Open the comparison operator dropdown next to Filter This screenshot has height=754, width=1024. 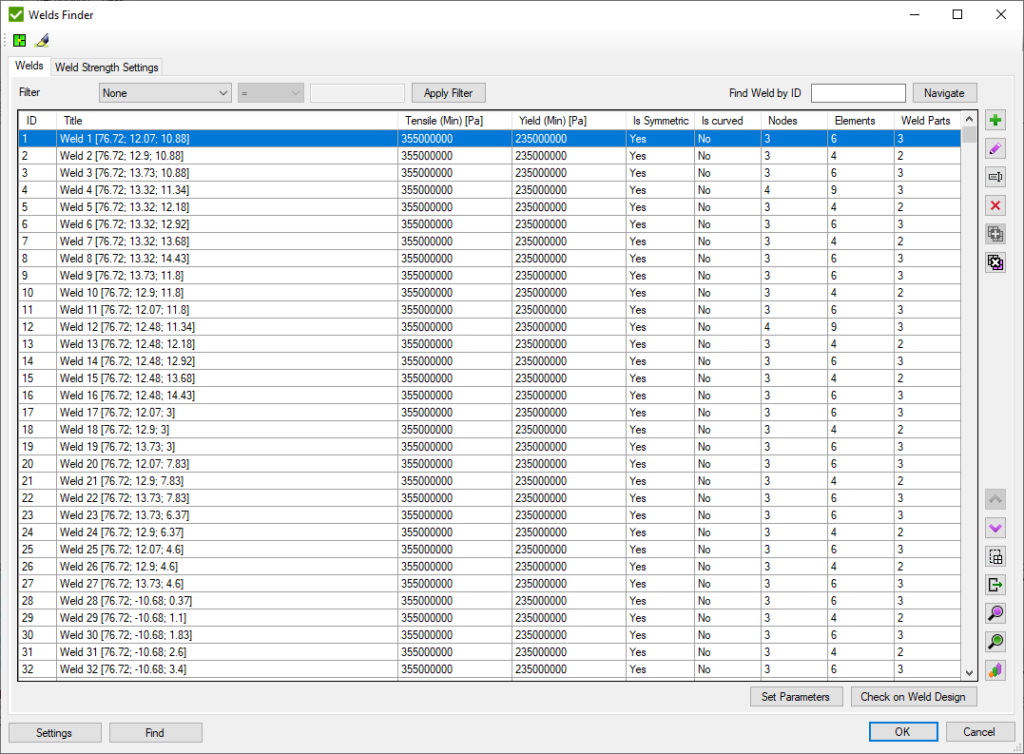(270, 92)
